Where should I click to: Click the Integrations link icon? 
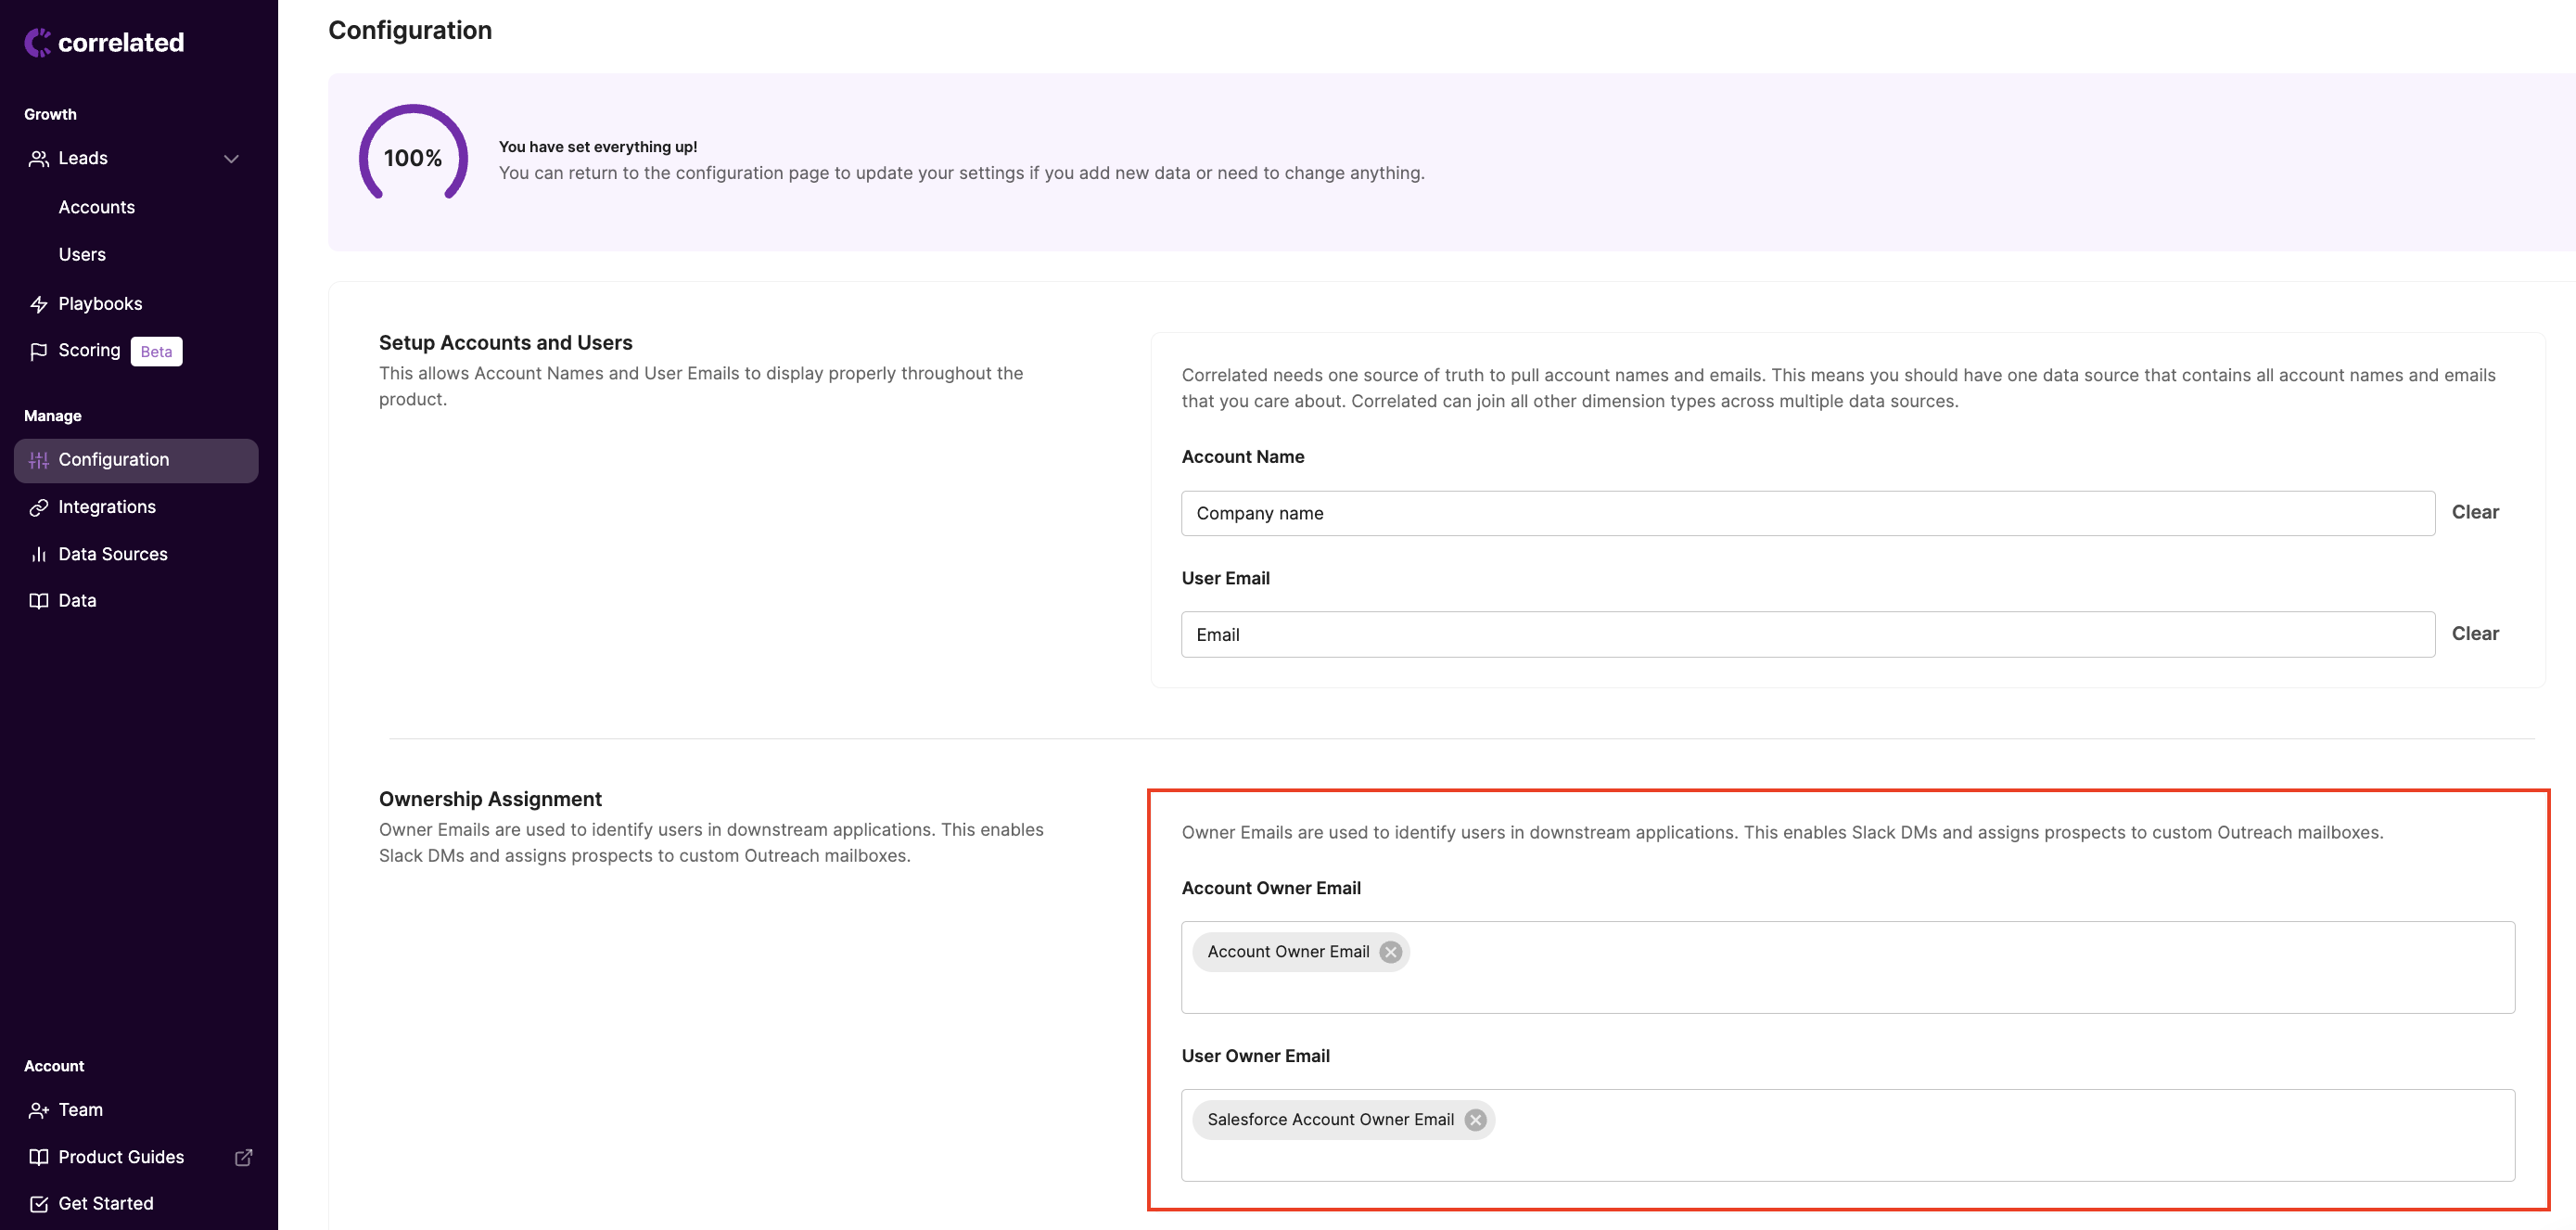(39, 508)
